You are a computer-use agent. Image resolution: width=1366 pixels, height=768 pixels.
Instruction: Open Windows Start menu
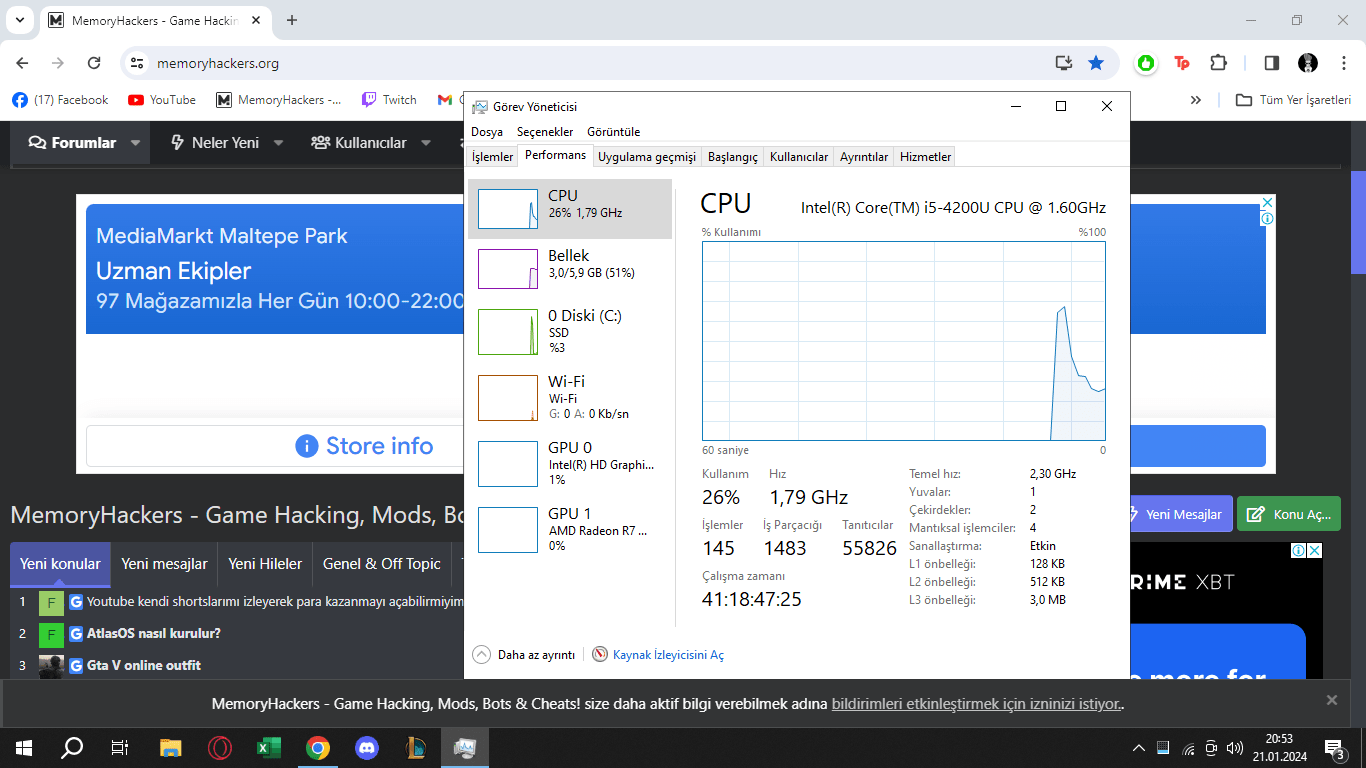(24, 747)
